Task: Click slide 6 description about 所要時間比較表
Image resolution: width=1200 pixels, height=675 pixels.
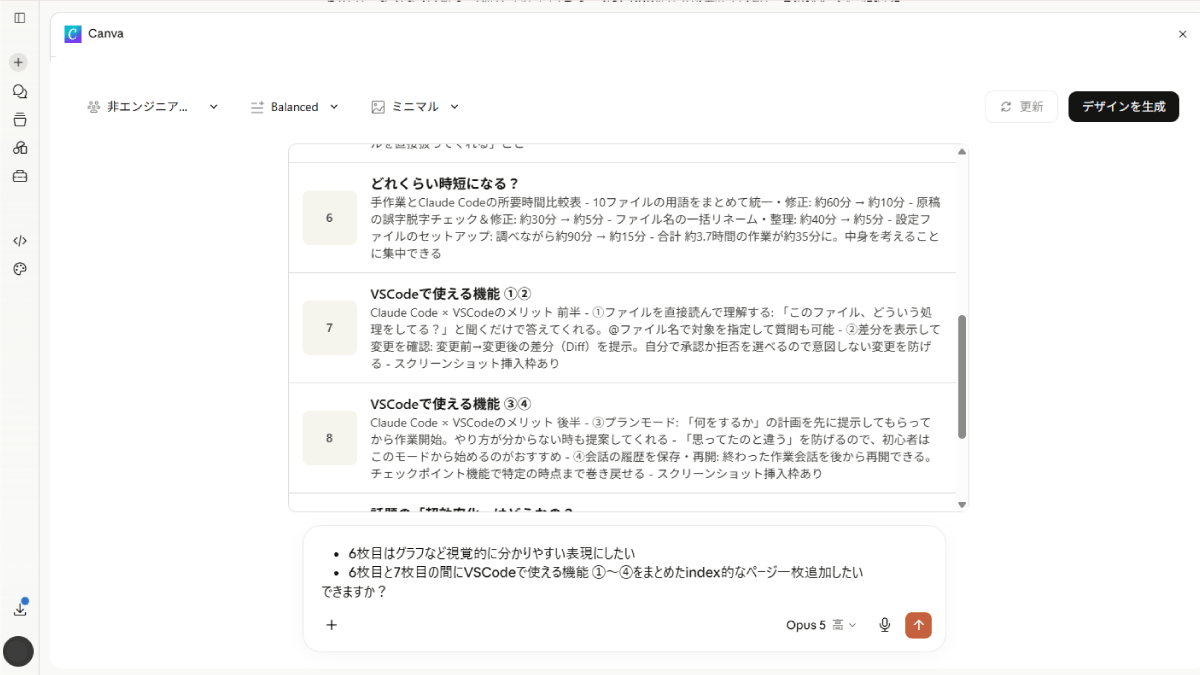Action: click(655, 228)
